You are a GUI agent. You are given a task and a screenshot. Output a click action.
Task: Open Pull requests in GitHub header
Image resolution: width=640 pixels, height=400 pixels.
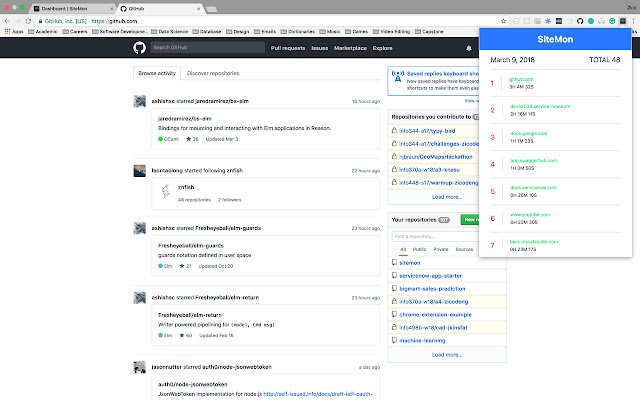click(288, 48)
